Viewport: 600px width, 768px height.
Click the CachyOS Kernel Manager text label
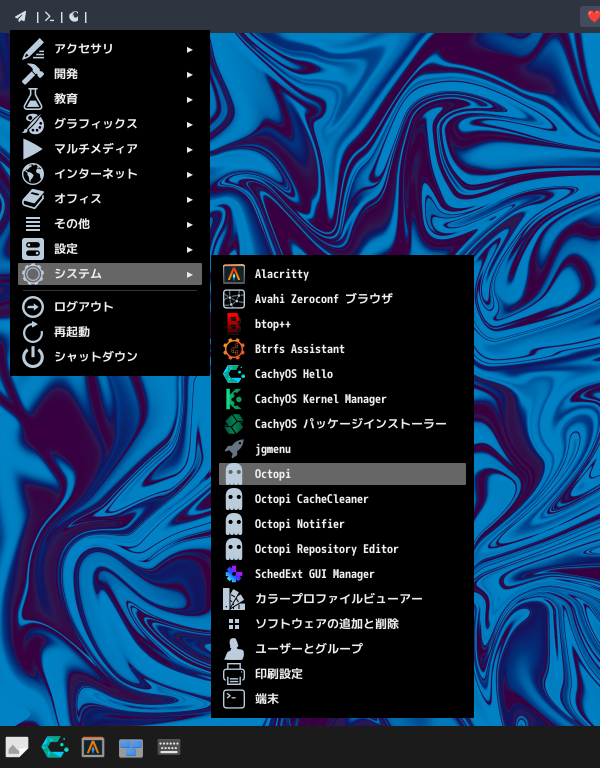tap(320, 399)
